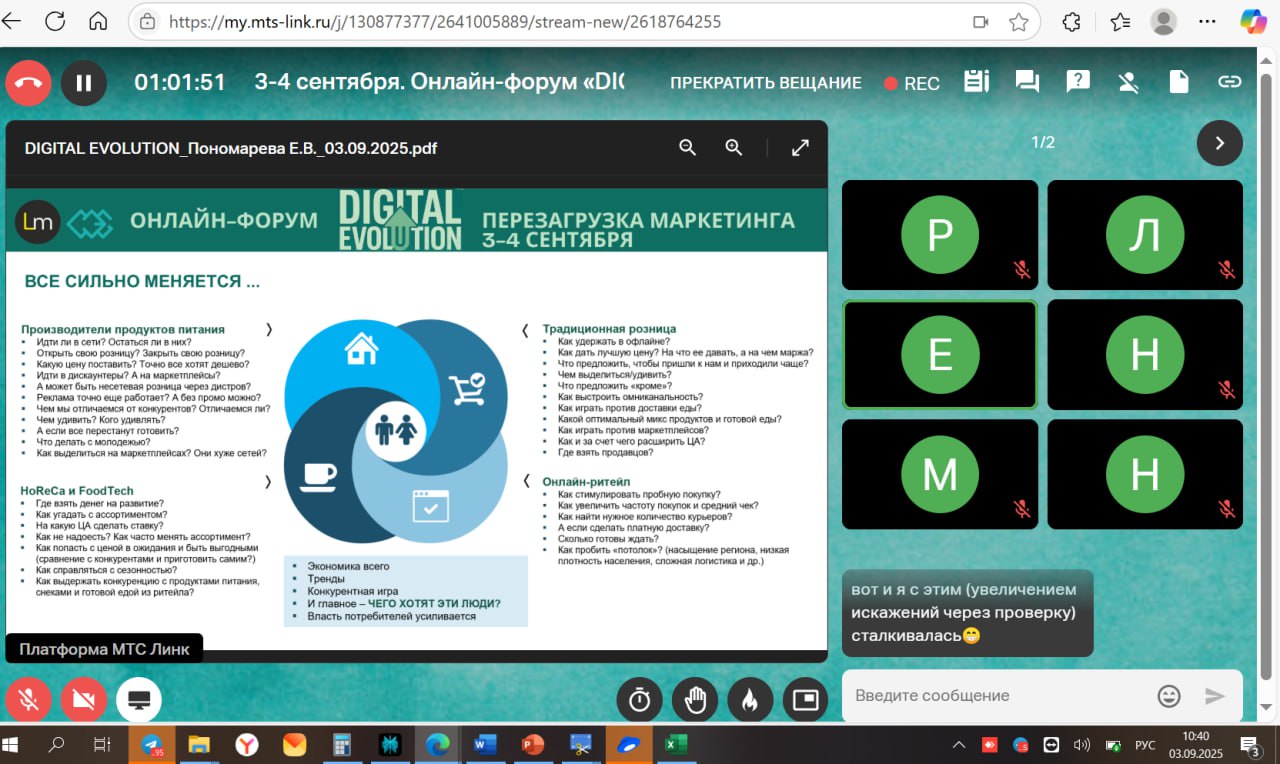
Task: Zoom in on the PDF slide
Action: point(734,148)
